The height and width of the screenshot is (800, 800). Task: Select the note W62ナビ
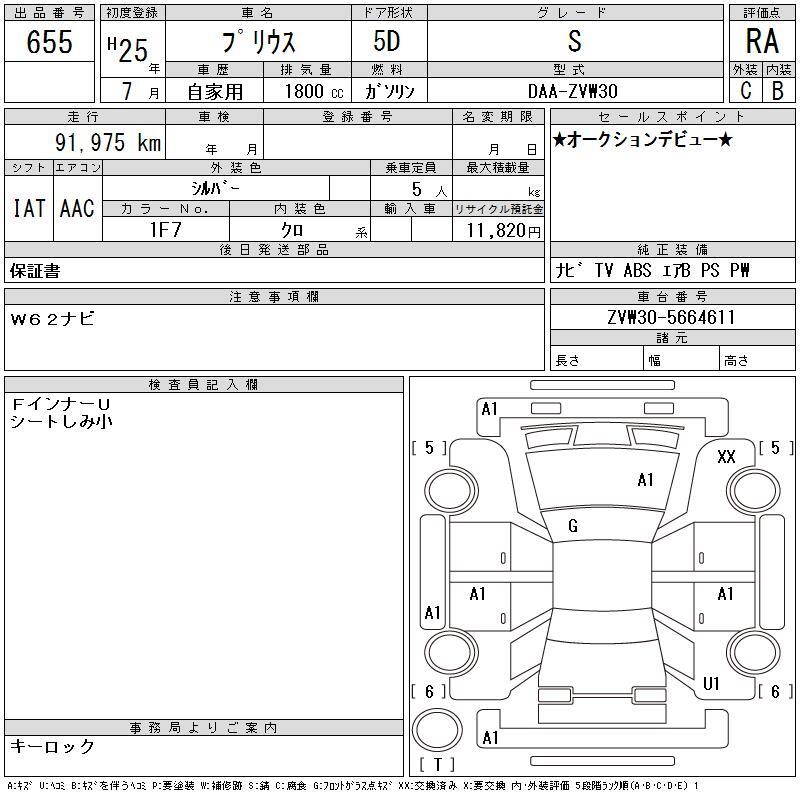click(x=52, y=319)
